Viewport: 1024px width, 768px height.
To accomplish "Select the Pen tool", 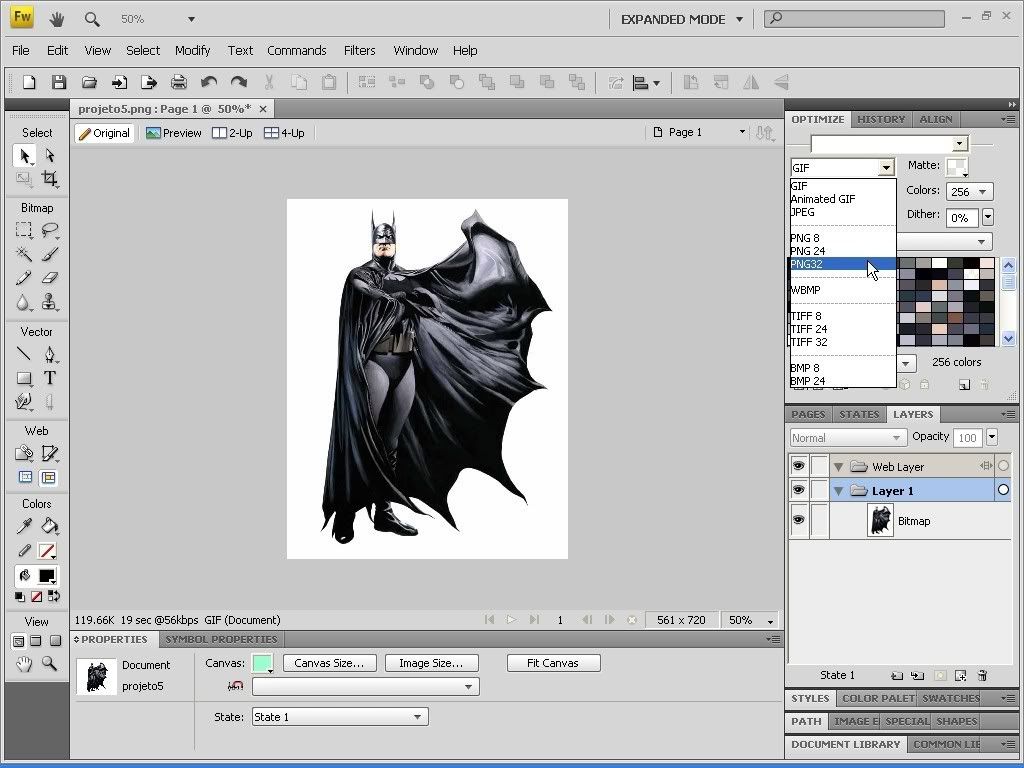I will (50, 354).
